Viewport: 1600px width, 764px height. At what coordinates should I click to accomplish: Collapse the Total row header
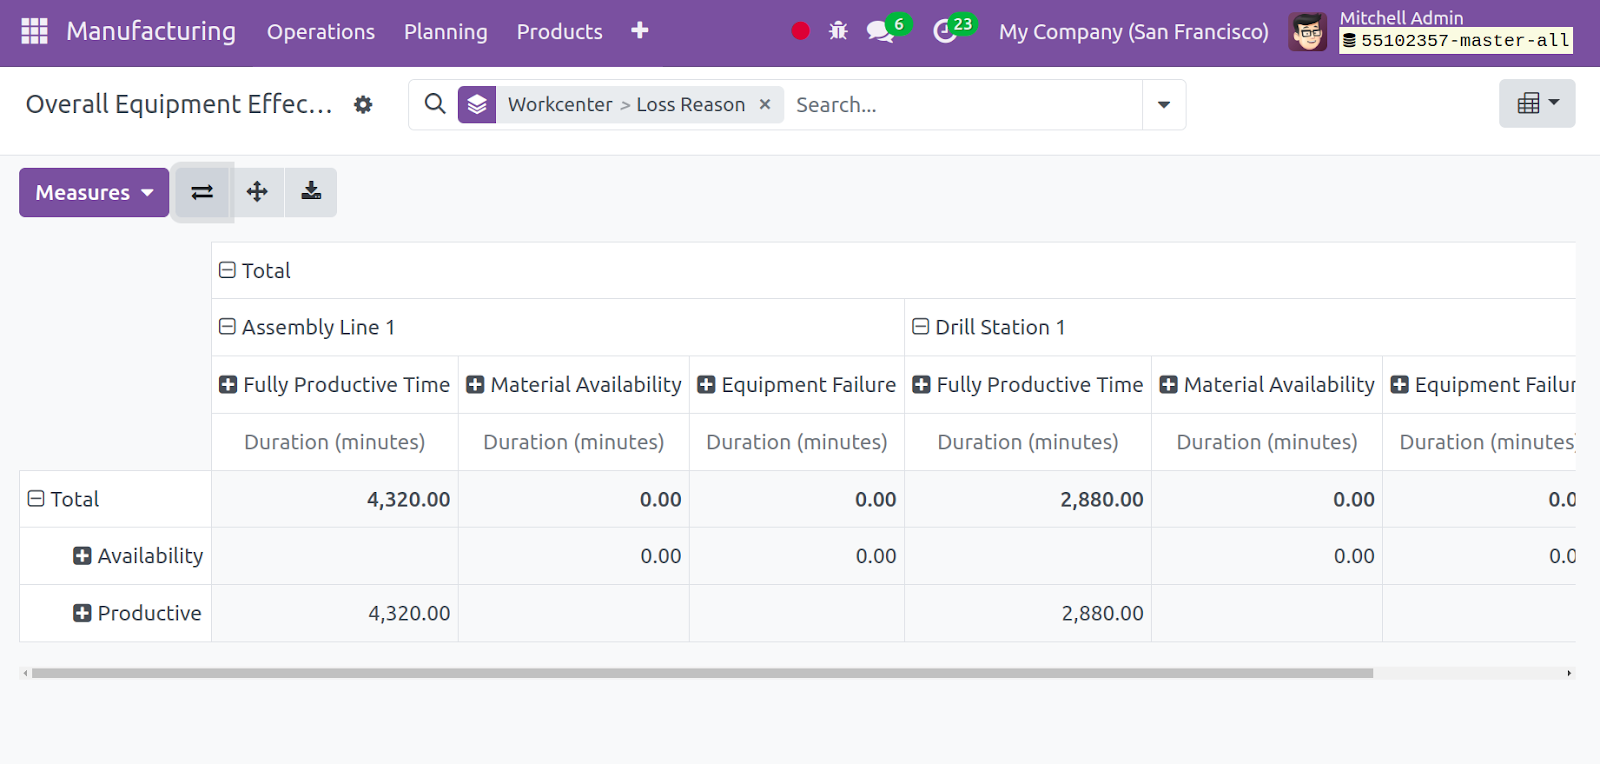(x=36, y=499)
